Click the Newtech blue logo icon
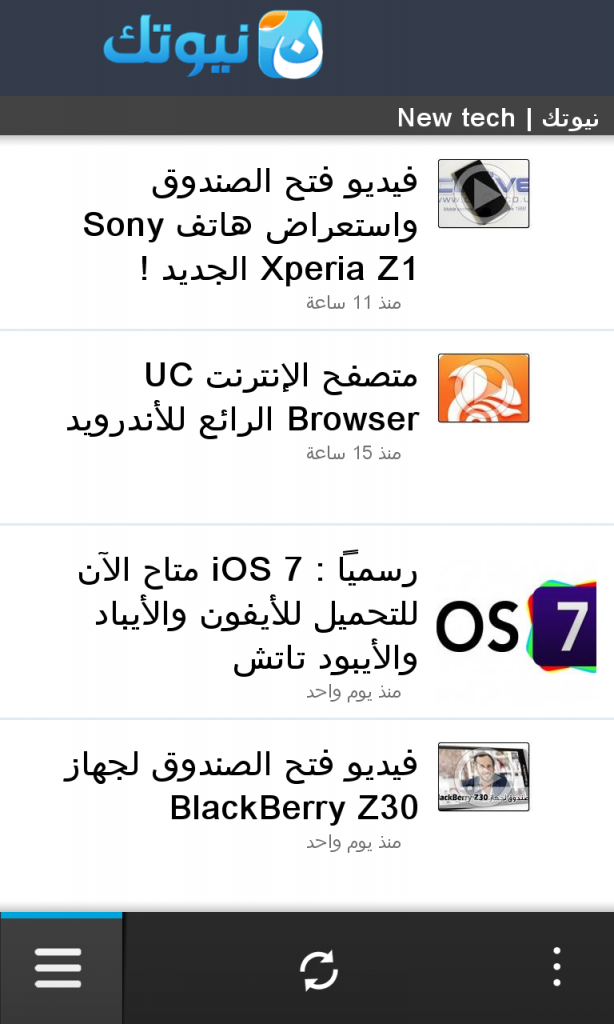The height and width of the screenshot is (1024, 614). pos(290,44)
